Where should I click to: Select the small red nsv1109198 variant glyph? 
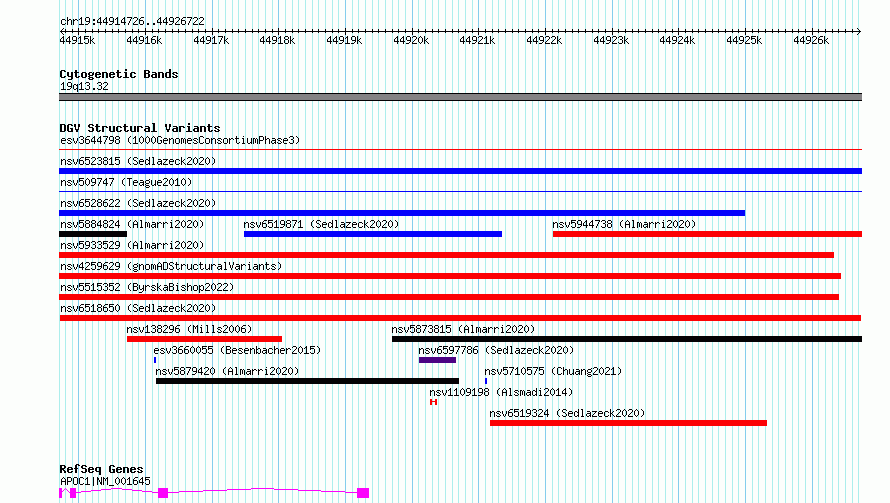pos(434,402)
